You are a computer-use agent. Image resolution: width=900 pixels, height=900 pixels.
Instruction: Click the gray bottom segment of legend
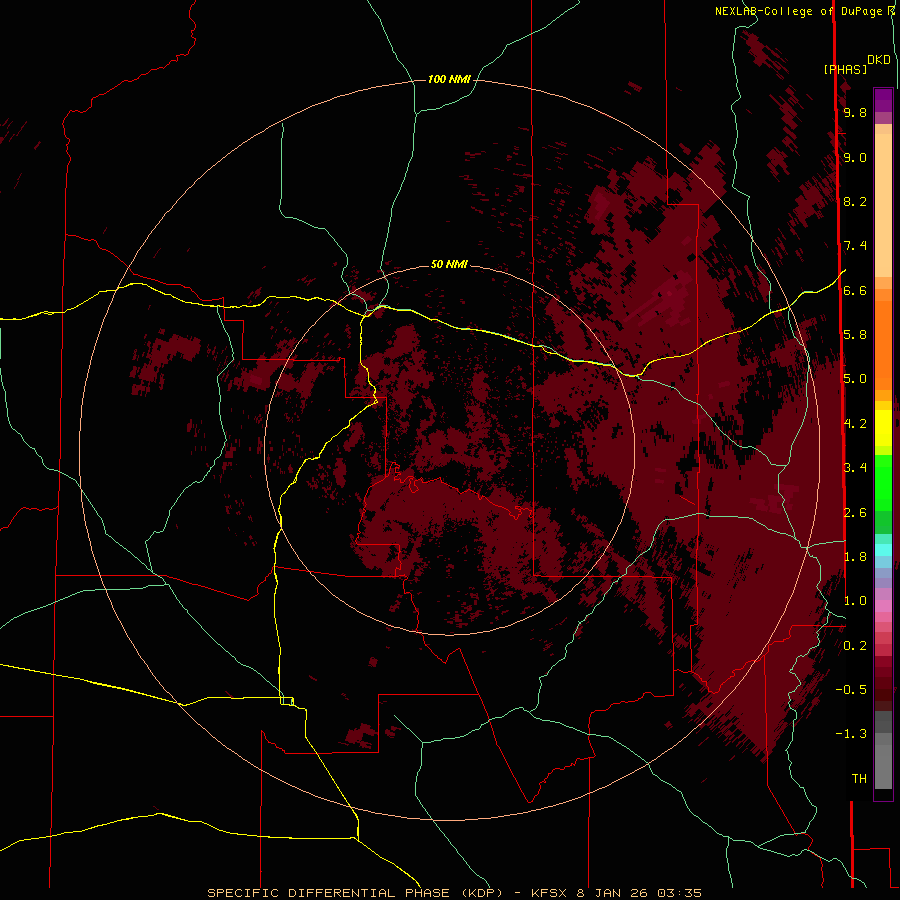tap(883, 766)
